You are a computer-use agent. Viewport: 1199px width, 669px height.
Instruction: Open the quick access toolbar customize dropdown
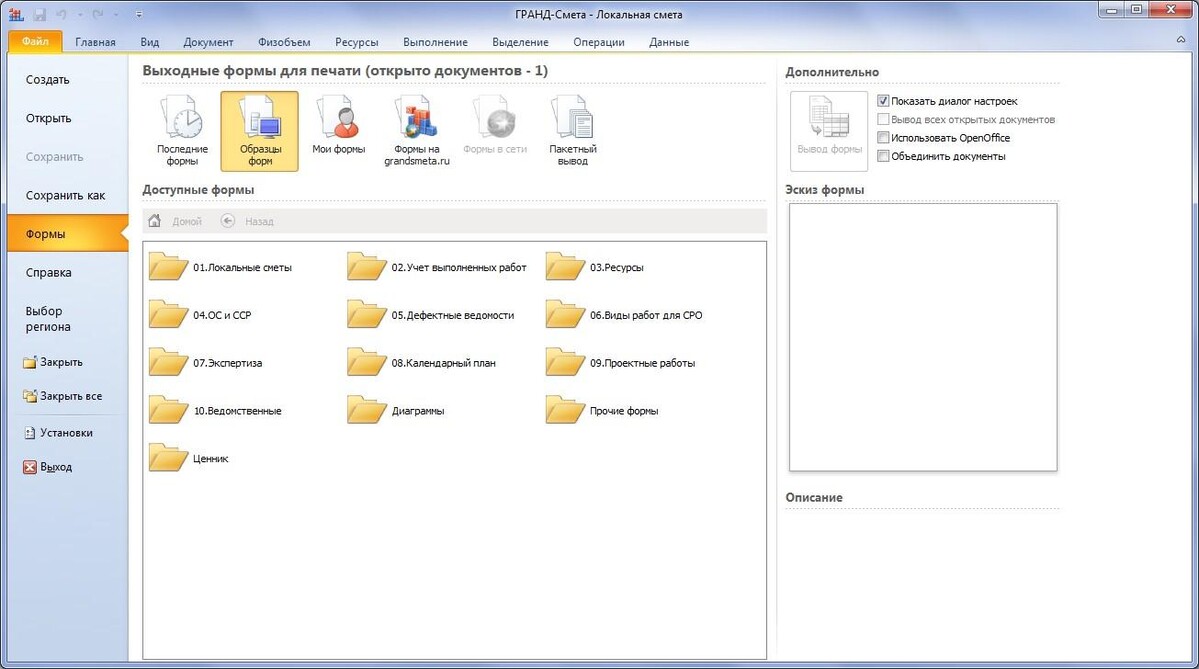(x=138, y=15)
